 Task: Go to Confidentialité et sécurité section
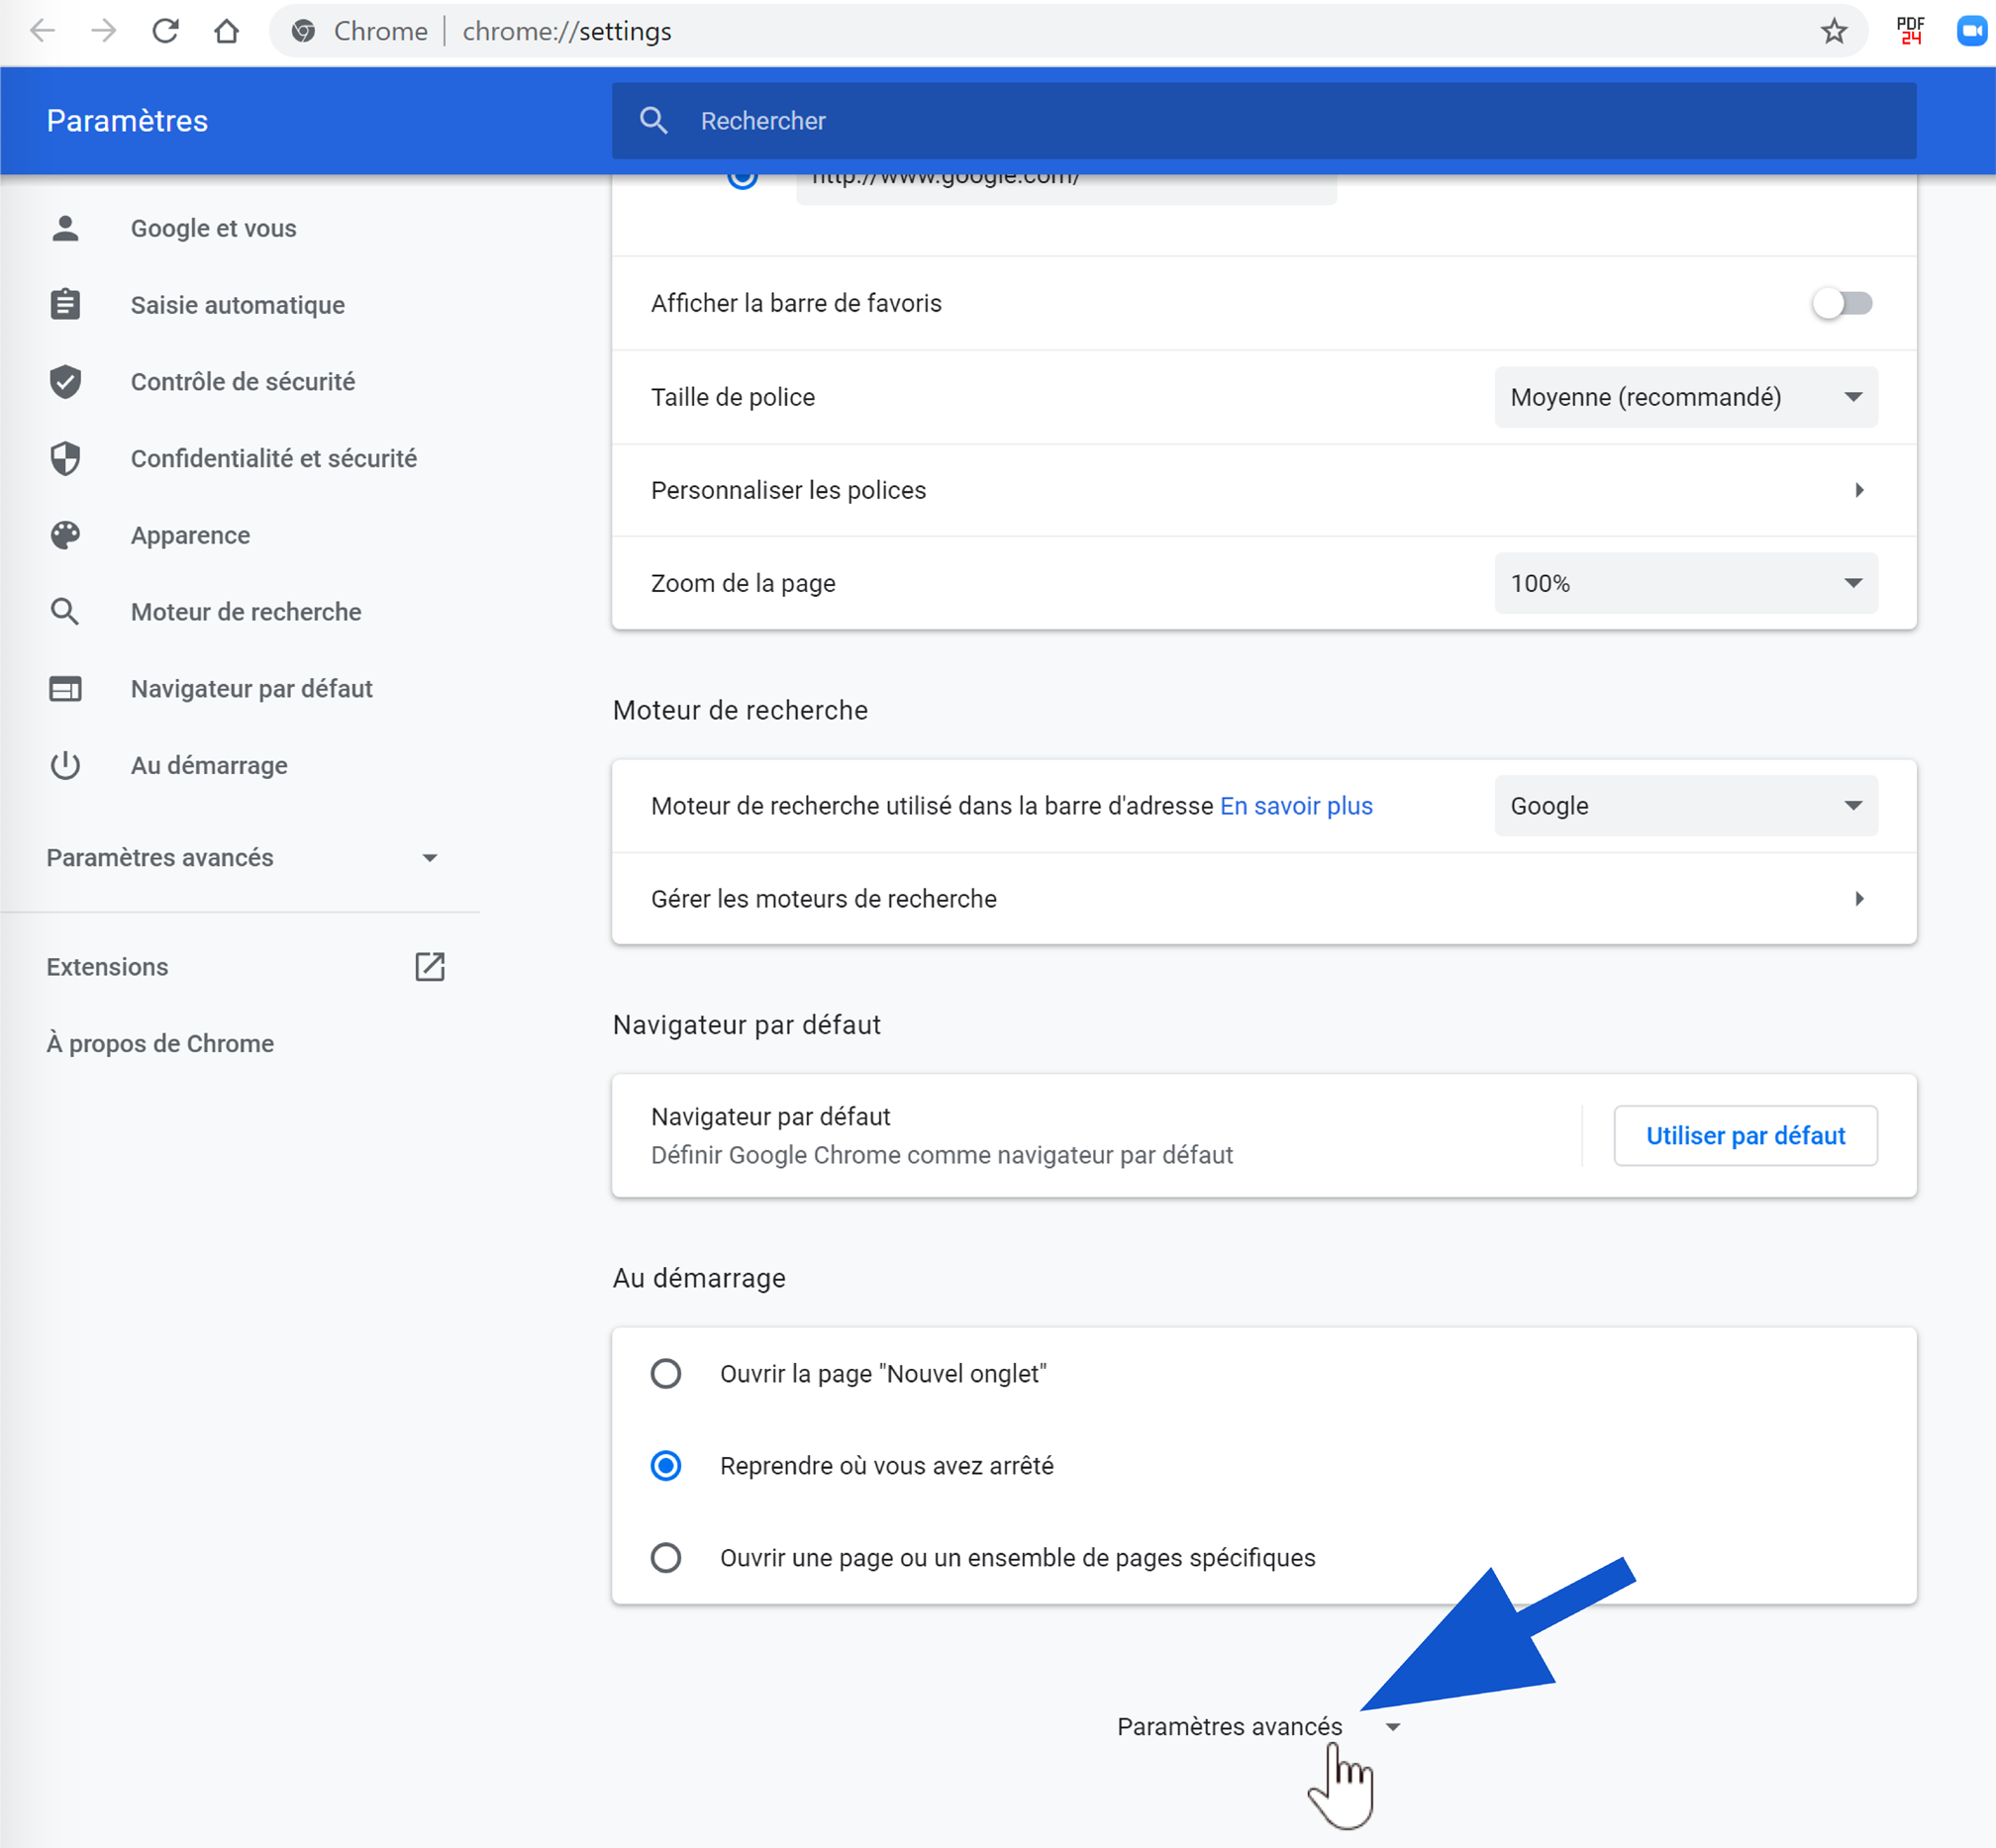click(x=274, y=458)
